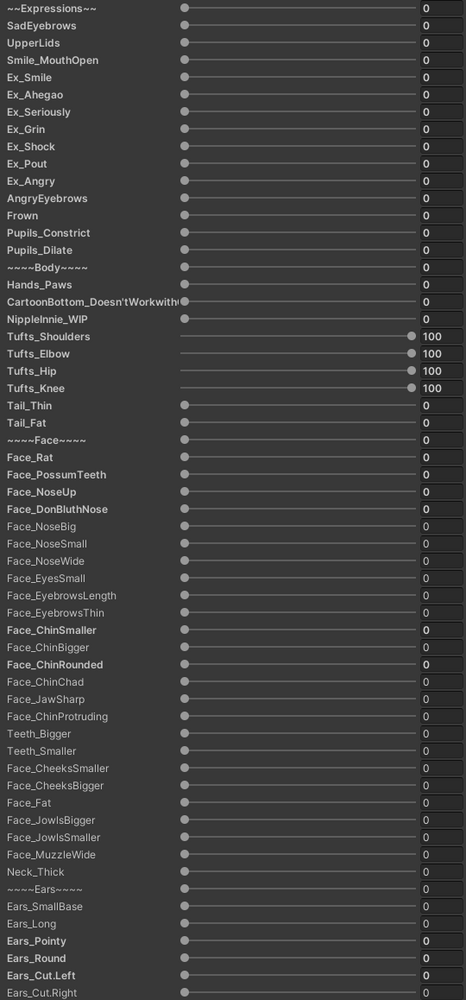Select the Face_Rat value input field
The image size is (466, 1000).
click(x=441, y=457)
